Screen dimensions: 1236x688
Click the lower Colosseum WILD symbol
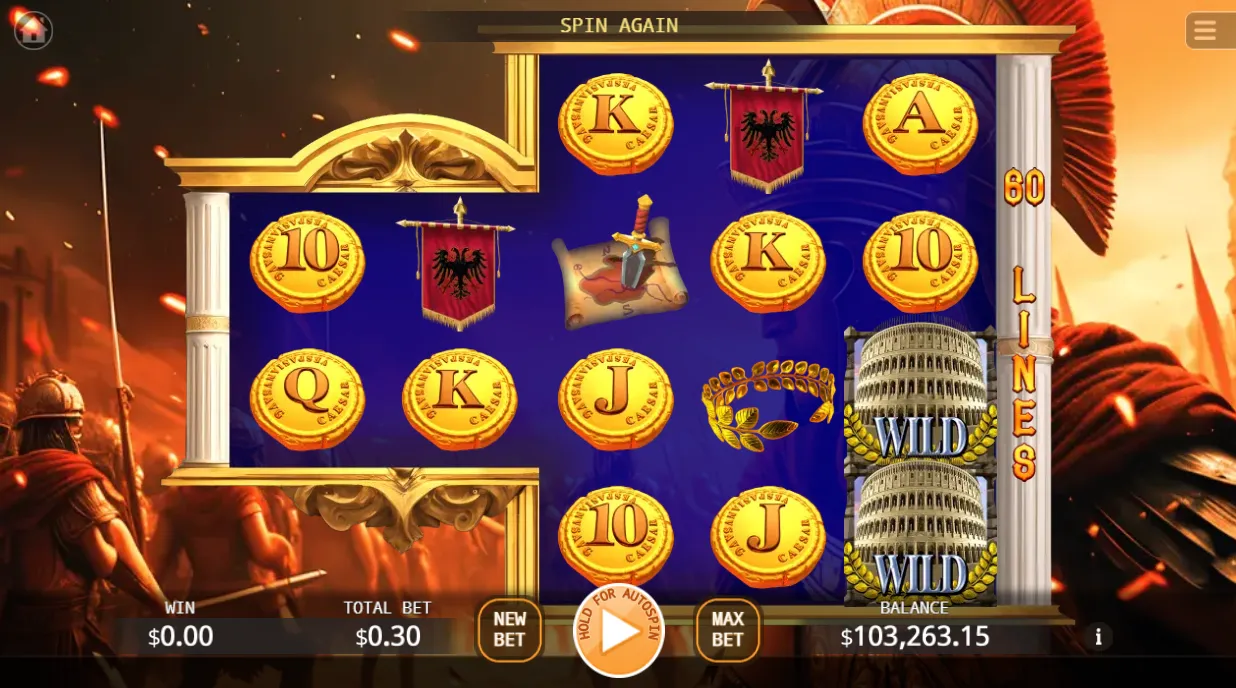920,536
